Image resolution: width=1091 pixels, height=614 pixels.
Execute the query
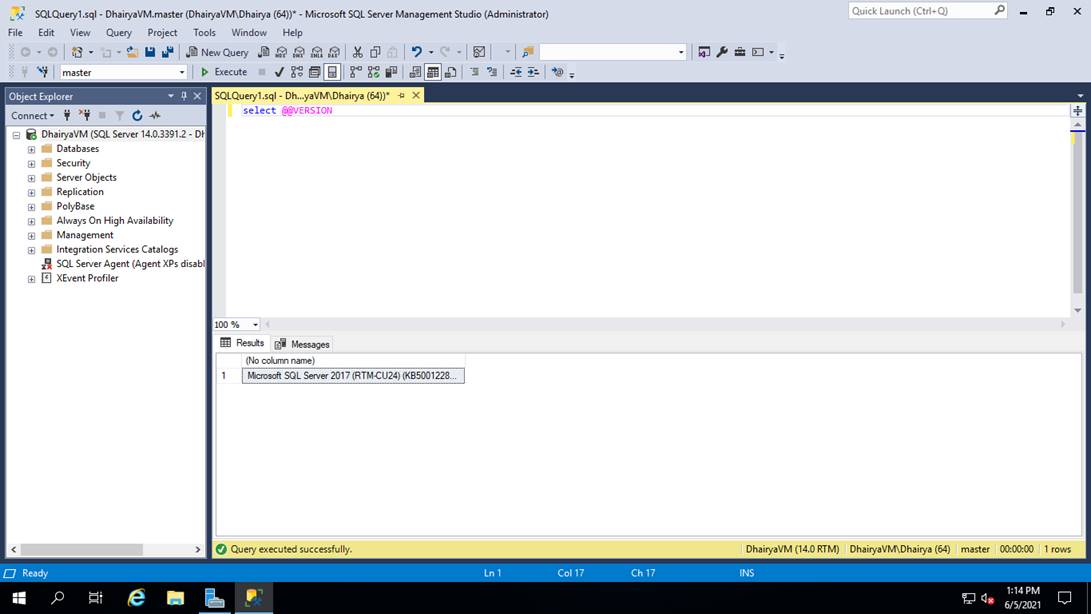coord(225,71)
